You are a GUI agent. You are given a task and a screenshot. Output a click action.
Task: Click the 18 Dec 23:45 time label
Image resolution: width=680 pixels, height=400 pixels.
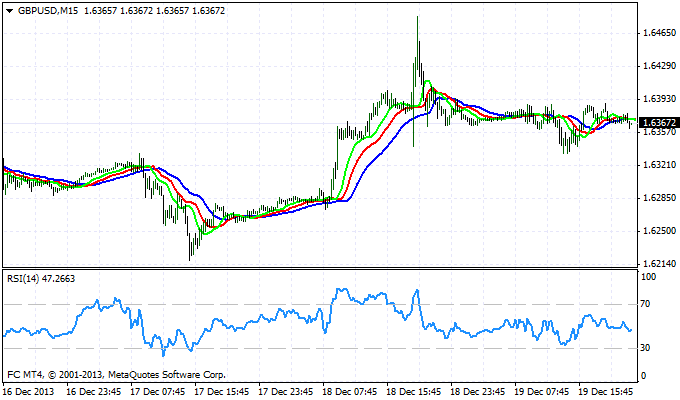pyautogui.click(x=478, y=392)
